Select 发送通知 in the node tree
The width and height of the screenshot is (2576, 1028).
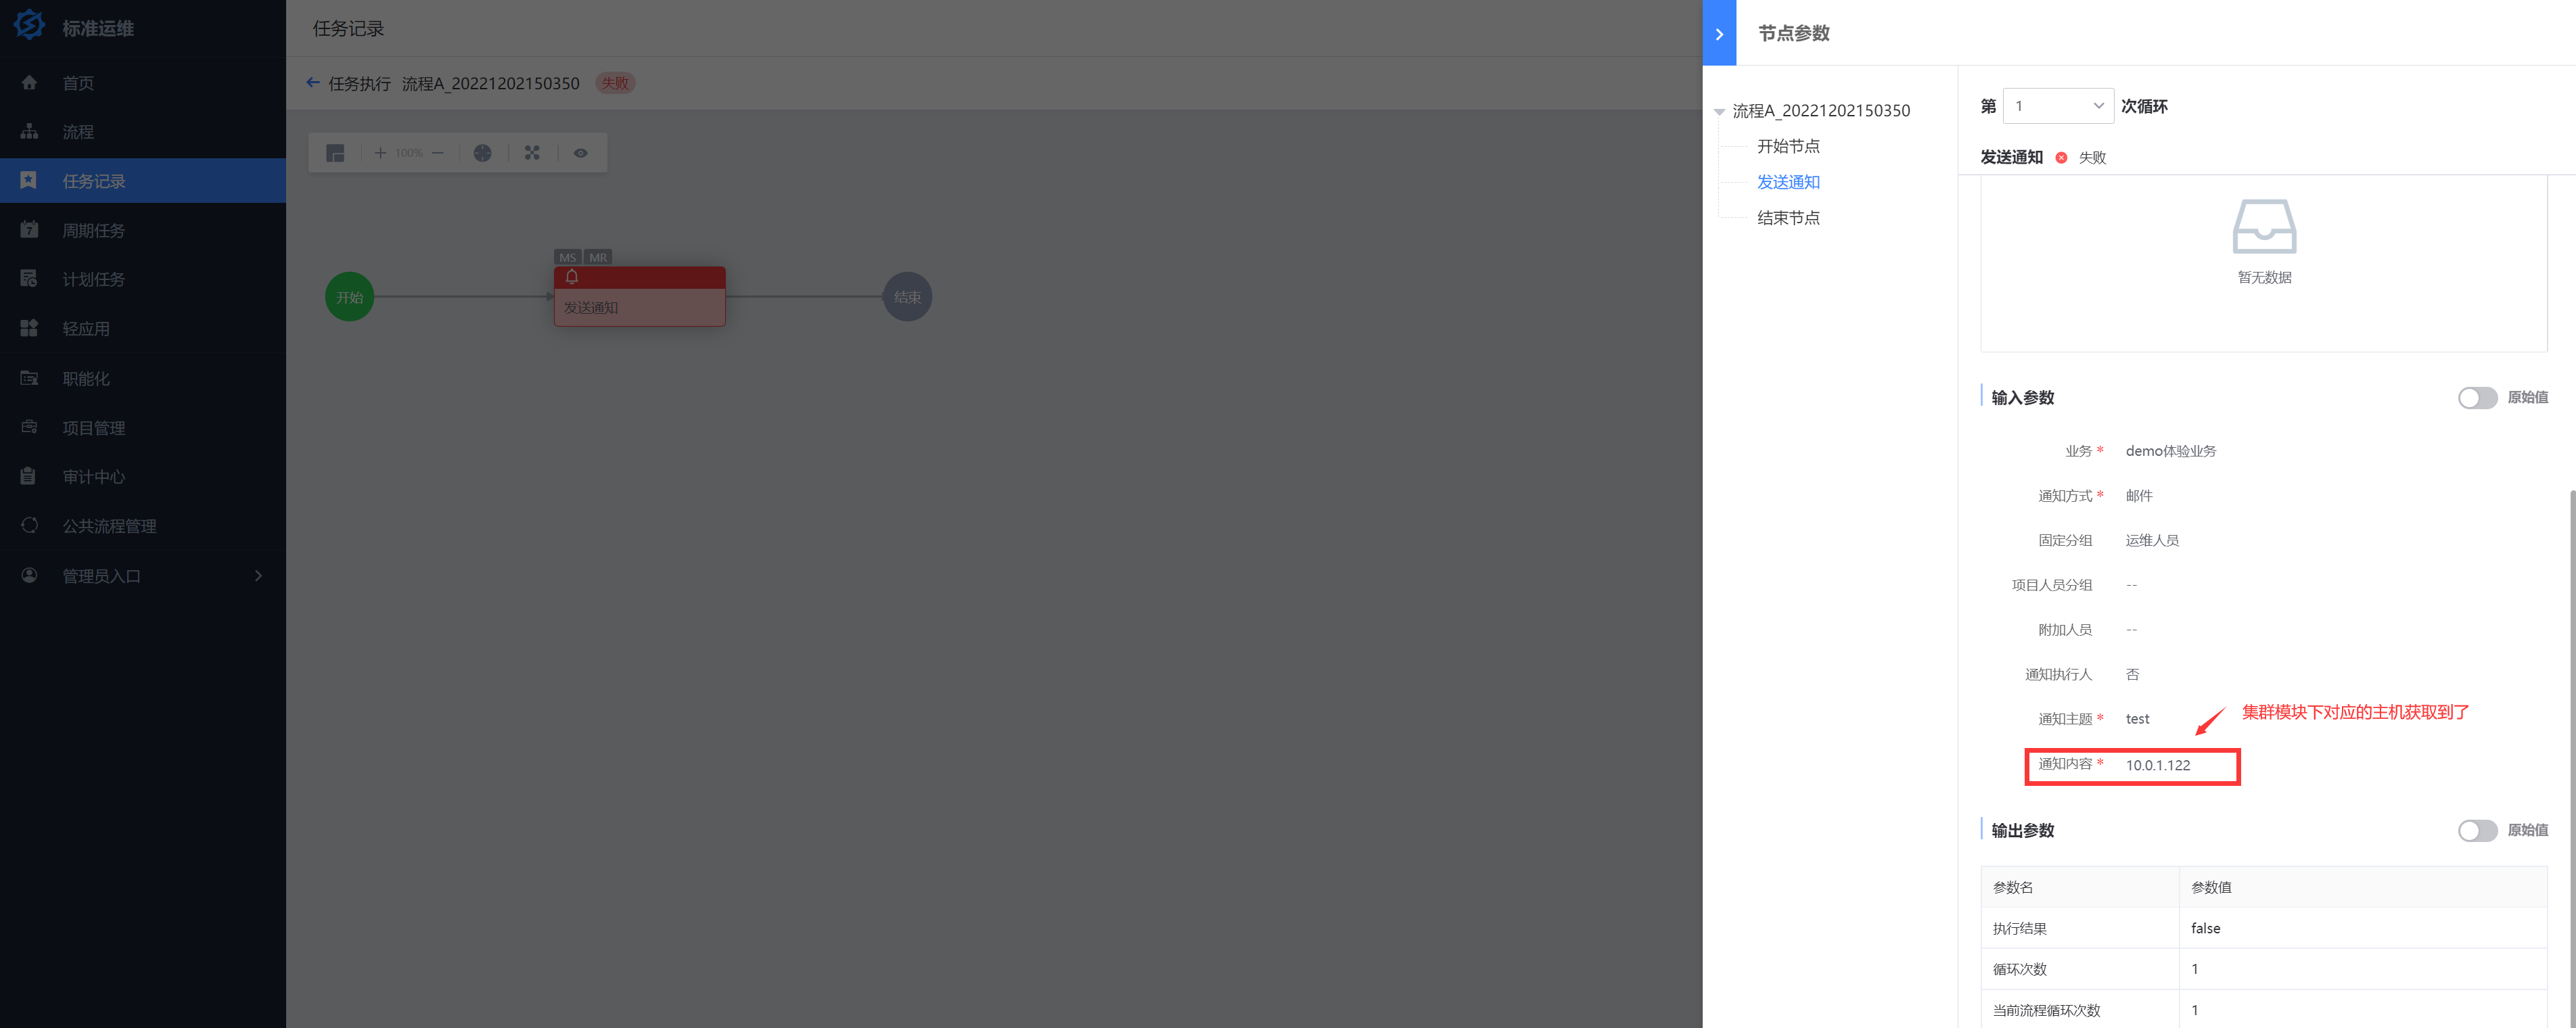tap(1788, 182)
